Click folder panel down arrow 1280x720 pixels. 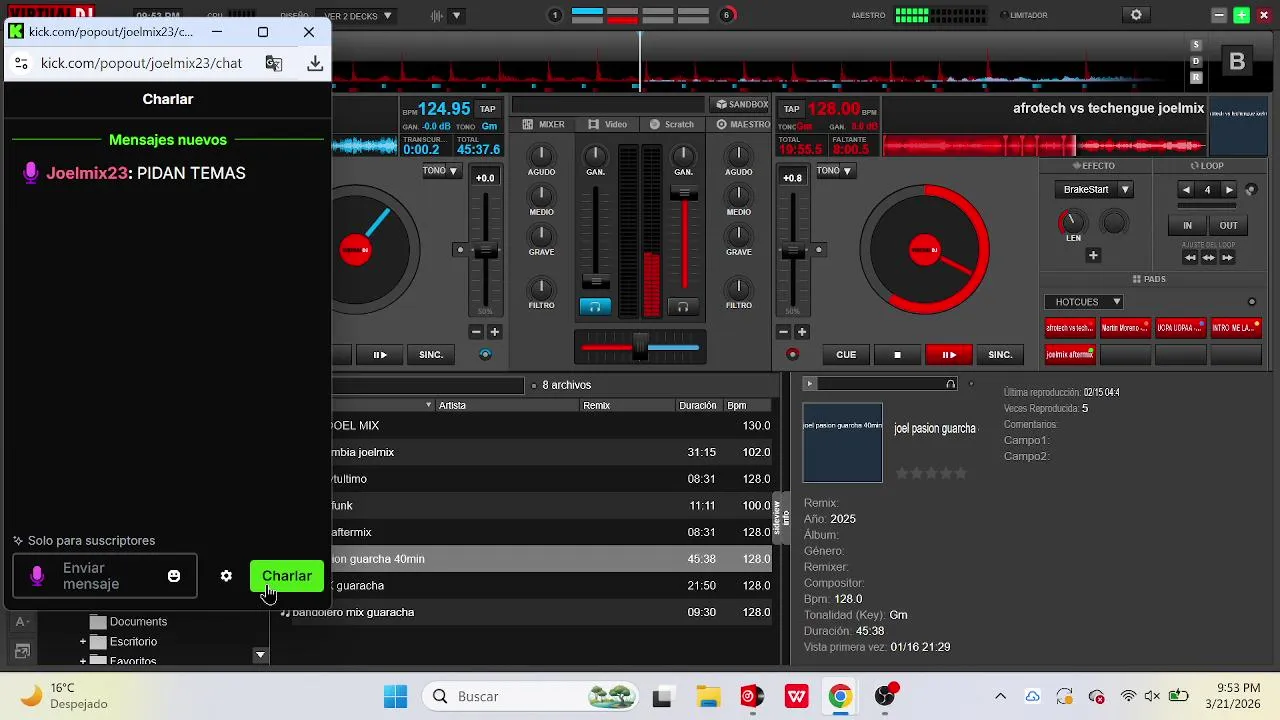point(260,656)
